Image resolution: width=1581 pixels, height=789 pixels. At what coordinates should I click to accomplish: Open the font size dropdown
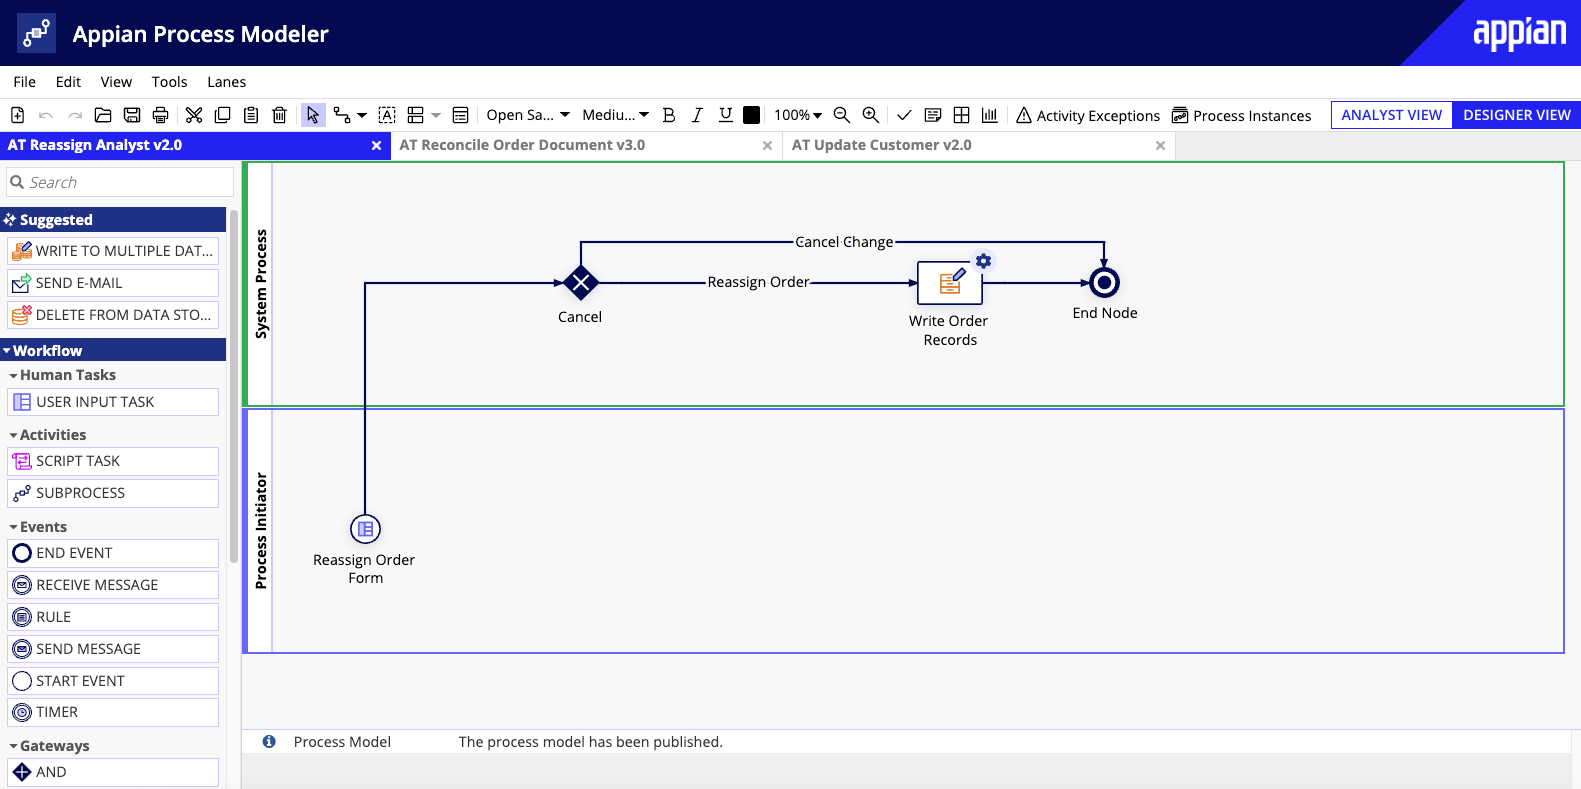(615, 115)
